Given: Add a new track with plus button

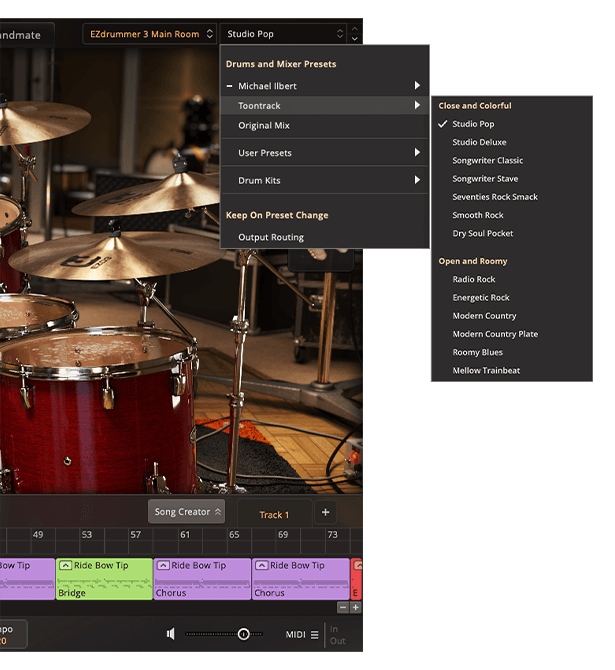Looking at the screenshot, I should pyautogui.click(x=325, y=513).
